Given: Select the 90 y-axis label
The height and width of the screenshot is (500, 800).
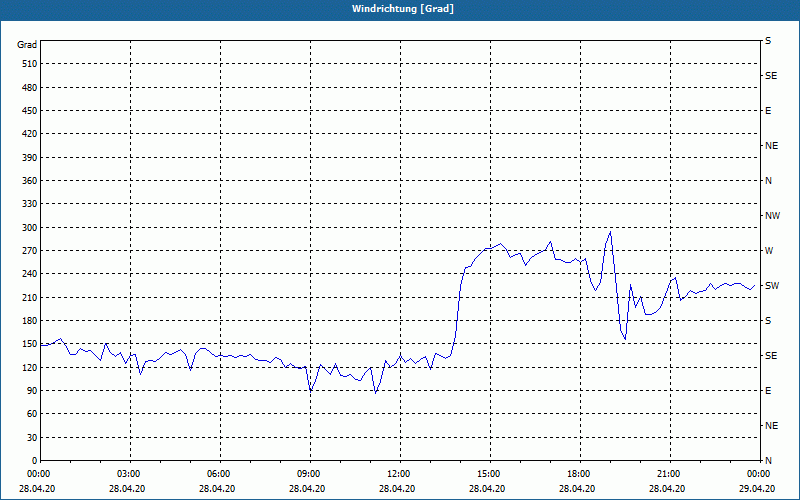Looking at the screenshot, I should 32,391.
